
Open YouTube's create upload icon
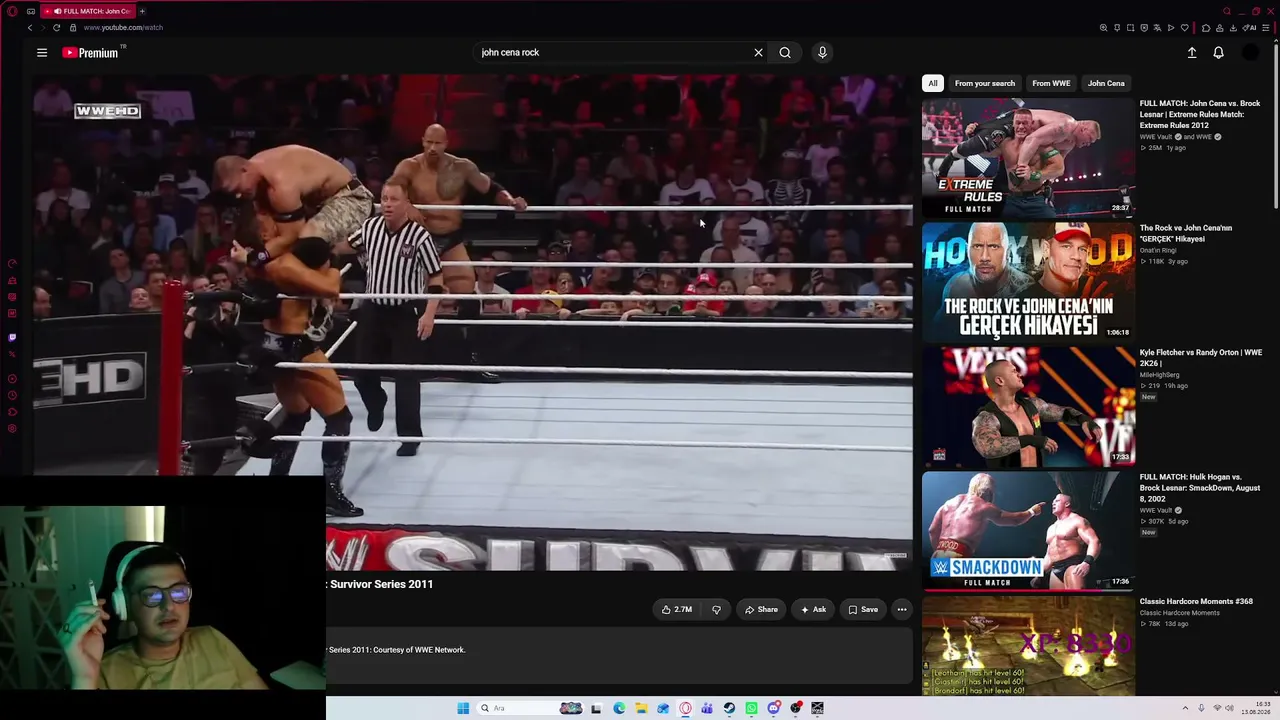point(1192,53)
